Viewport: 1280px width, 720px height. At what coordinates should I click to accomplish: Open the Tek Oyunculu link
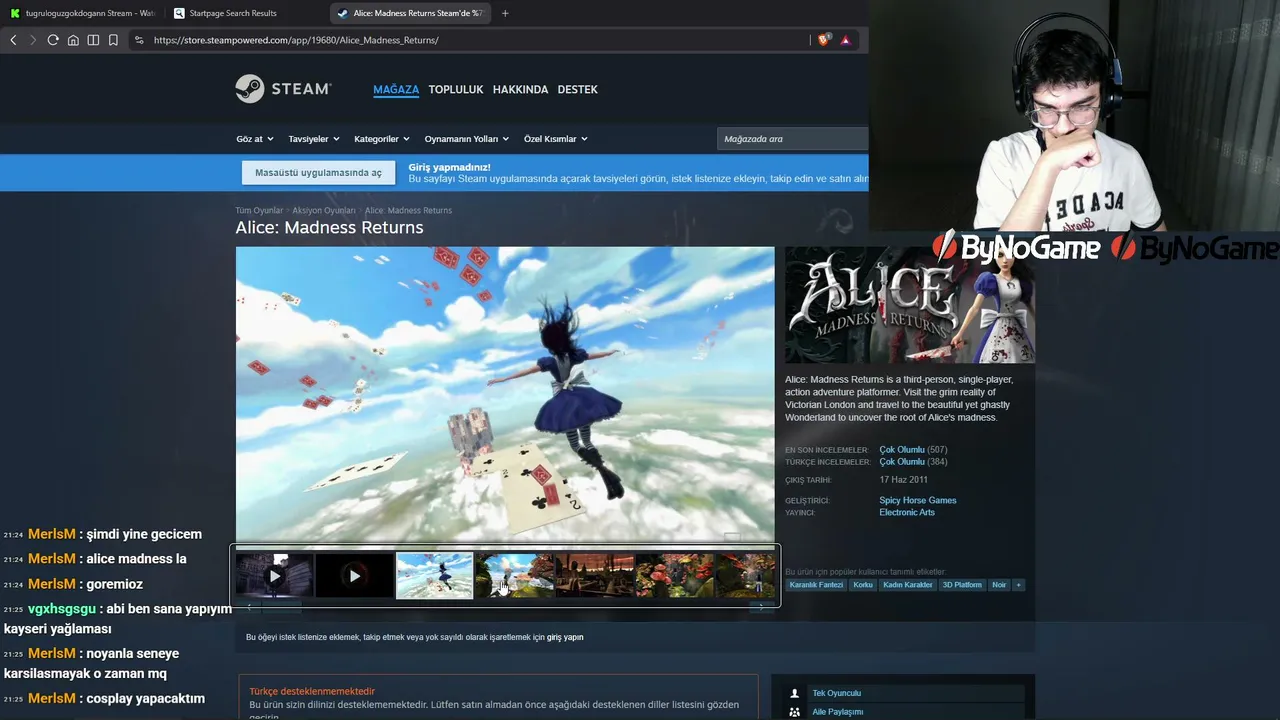pos(836,693)
